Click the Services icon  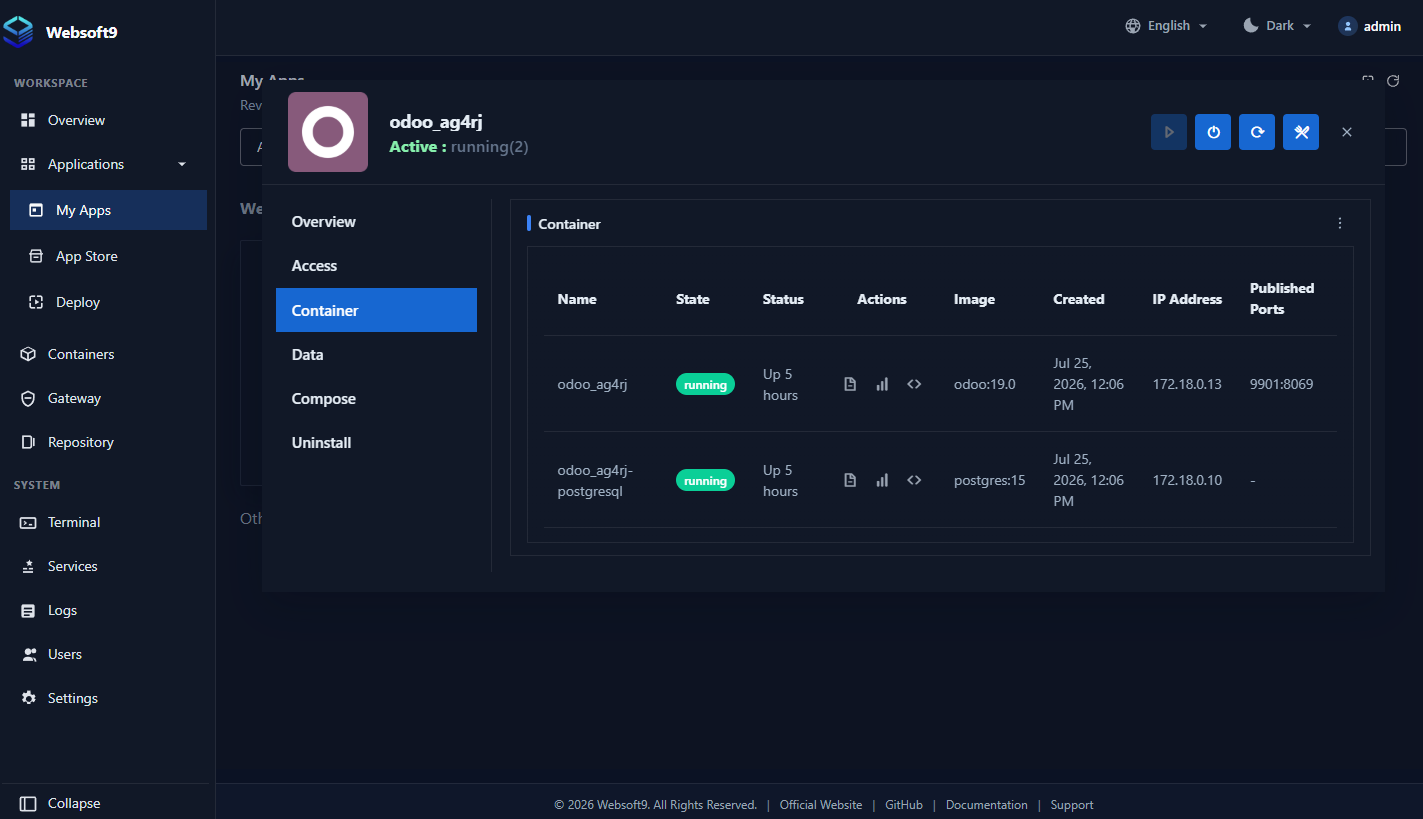tap(28, 566)
